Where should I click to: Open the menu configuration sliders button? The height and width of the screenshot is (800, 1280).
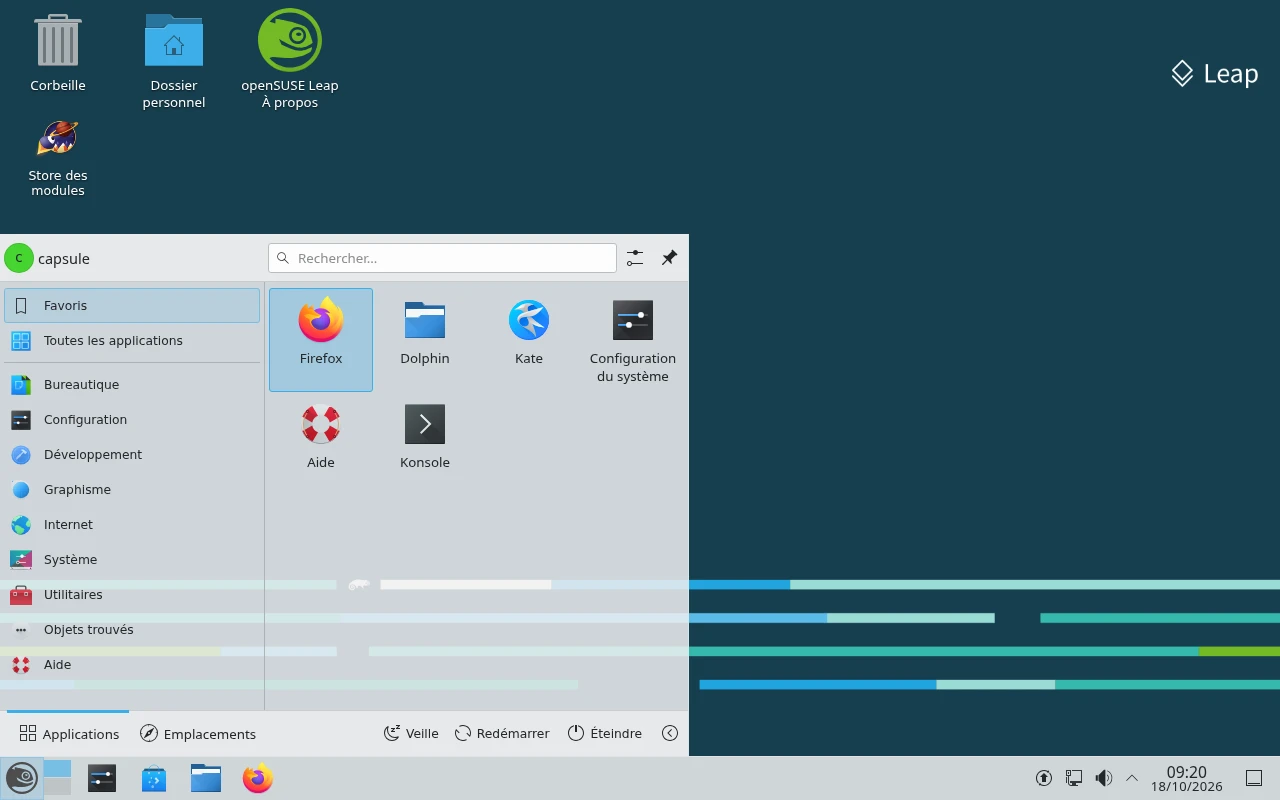635,258
